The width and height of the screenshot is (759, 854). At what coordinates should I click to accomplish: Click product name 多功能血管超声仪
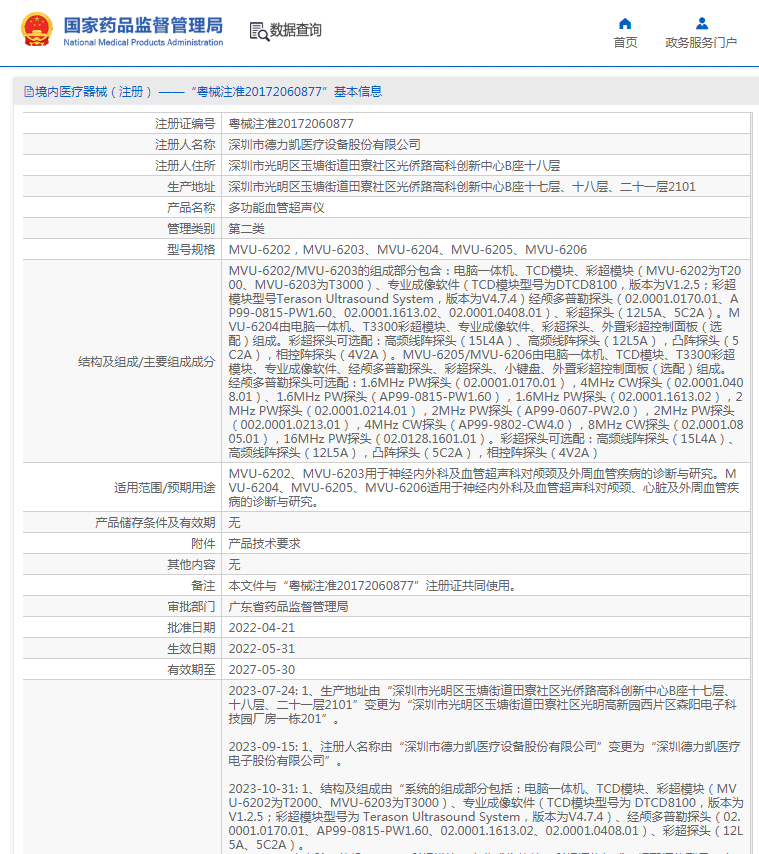point(277,208)
